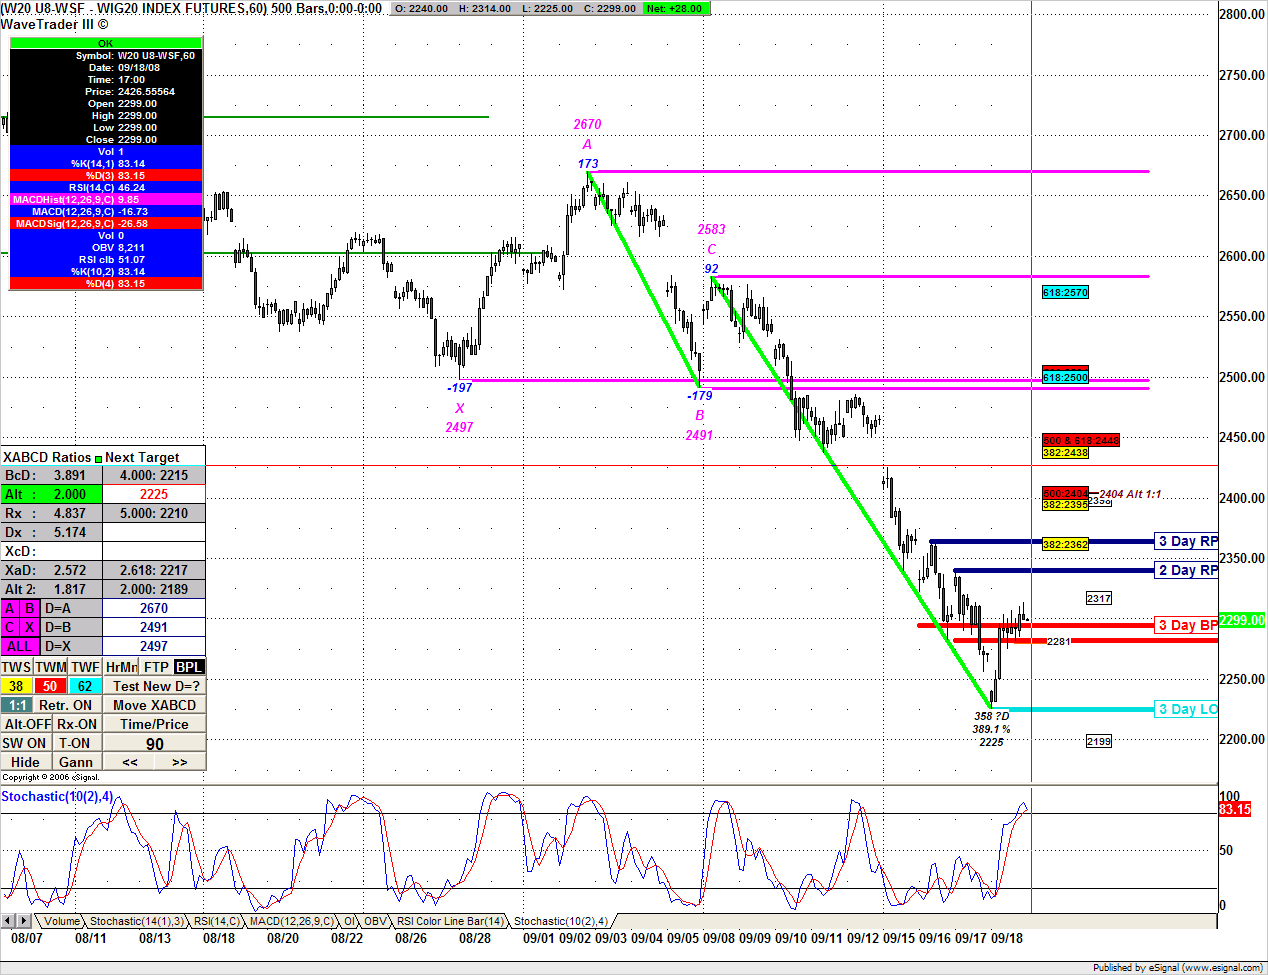Click the tab scroll right arrow
Viewport: 1268px width, 975px height.
coord(24,920)
